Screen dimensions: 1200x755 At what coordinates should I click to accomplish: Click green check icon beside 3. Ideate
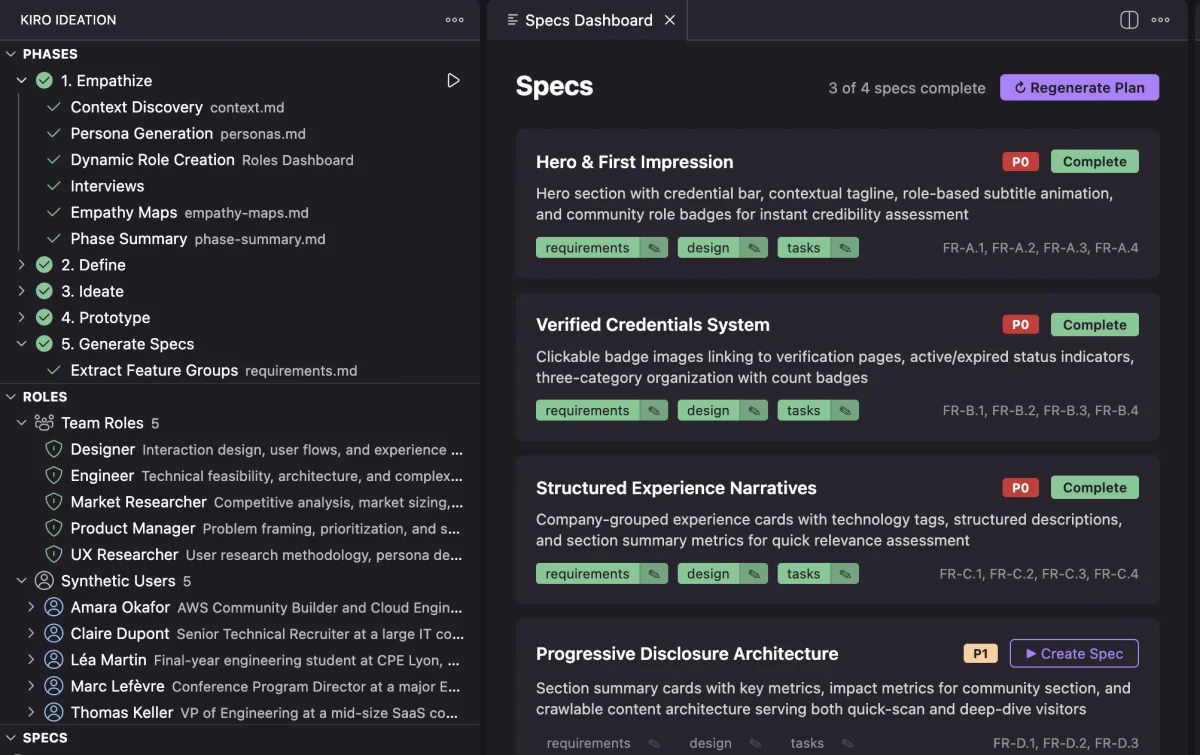click(x=44, y=291)
